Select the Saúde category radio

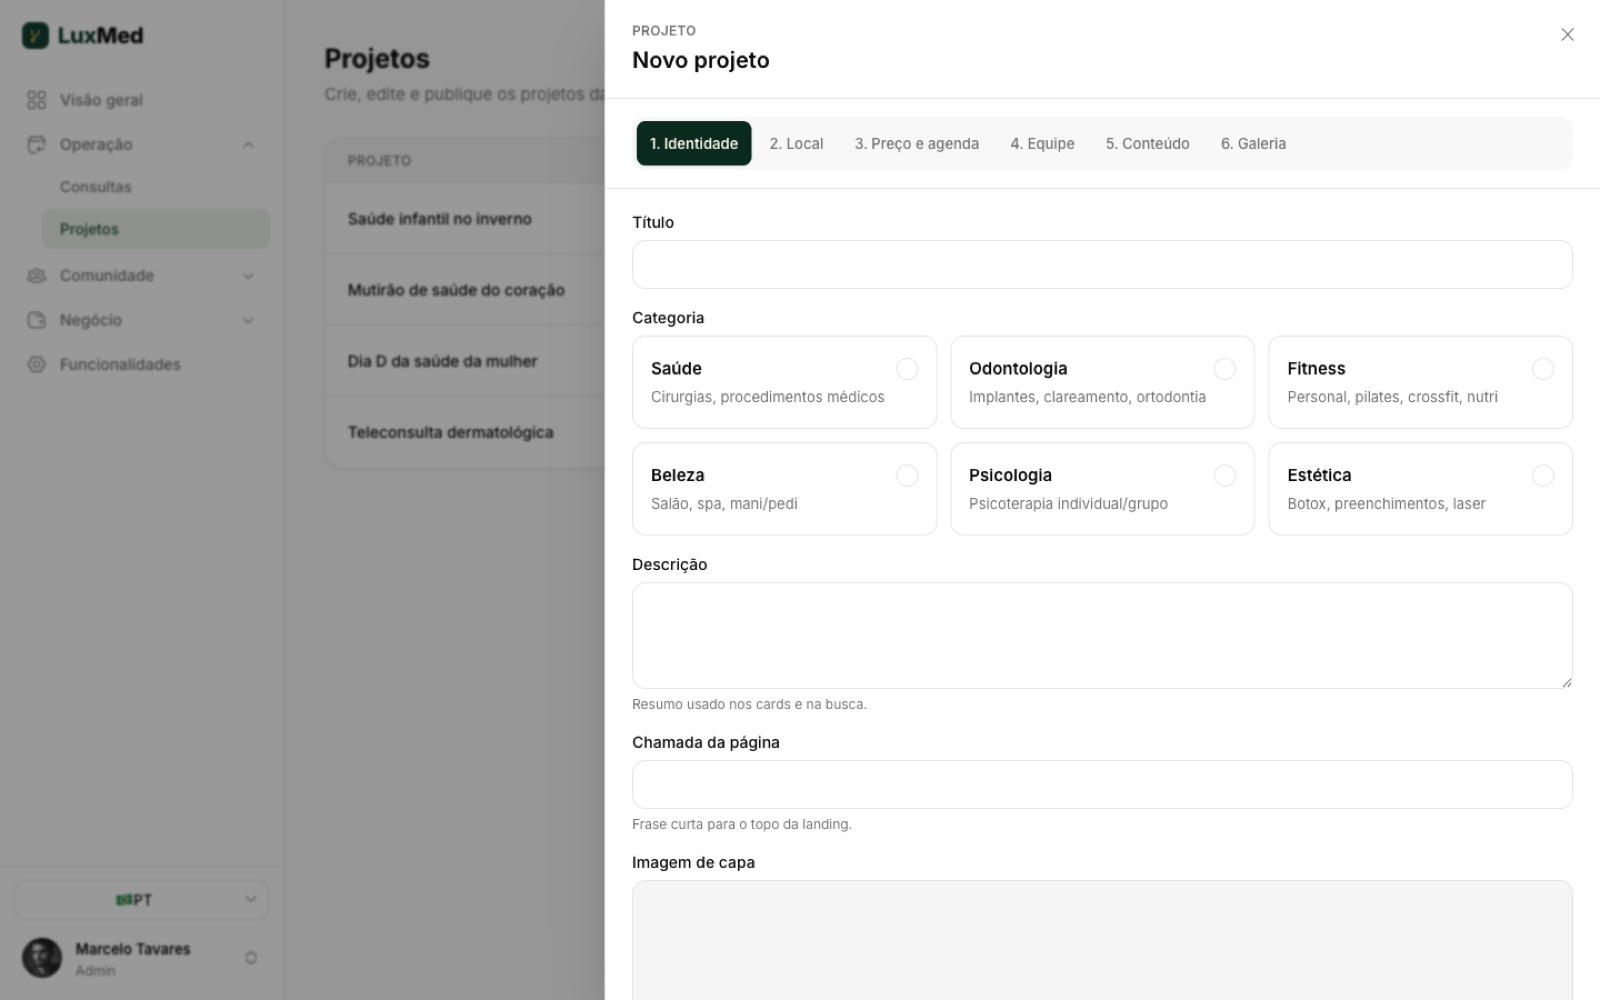tap(907, 369)
